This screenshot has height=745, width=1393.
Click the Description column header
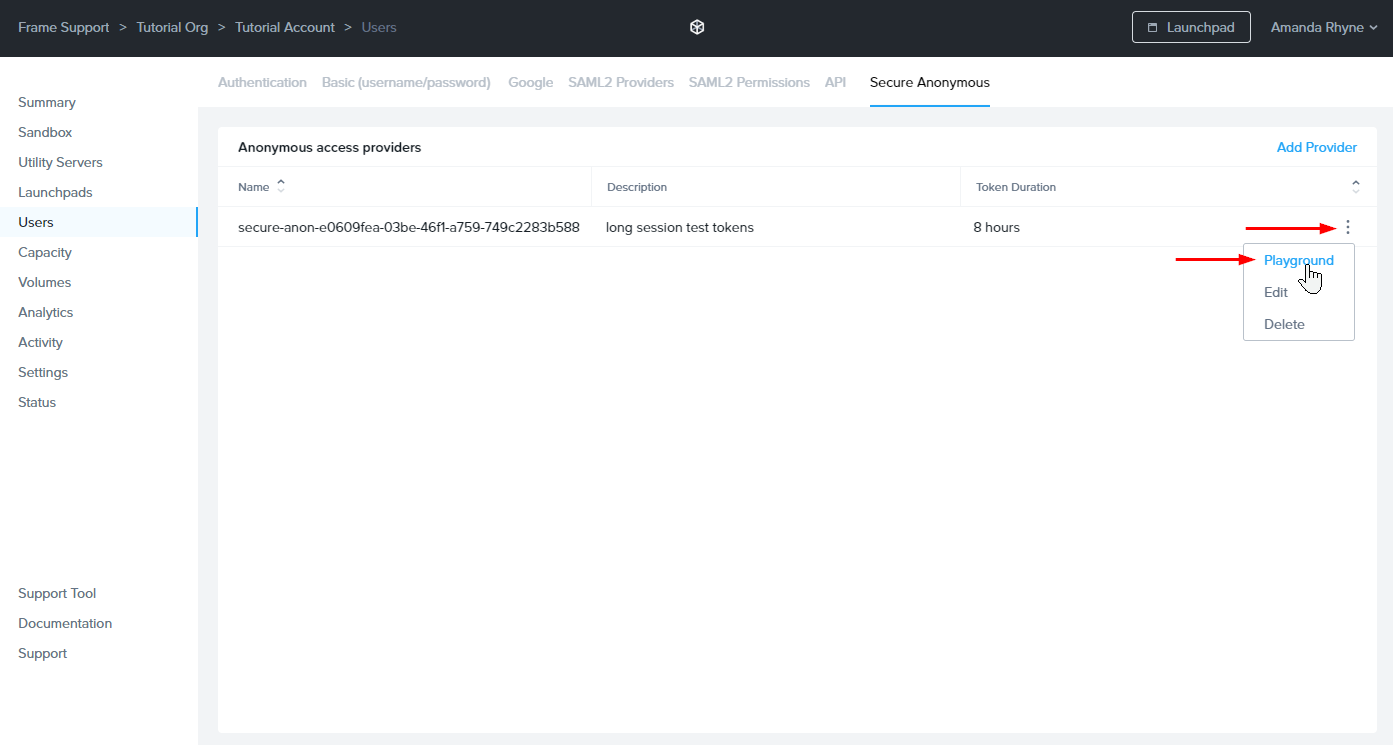[637, 187]
